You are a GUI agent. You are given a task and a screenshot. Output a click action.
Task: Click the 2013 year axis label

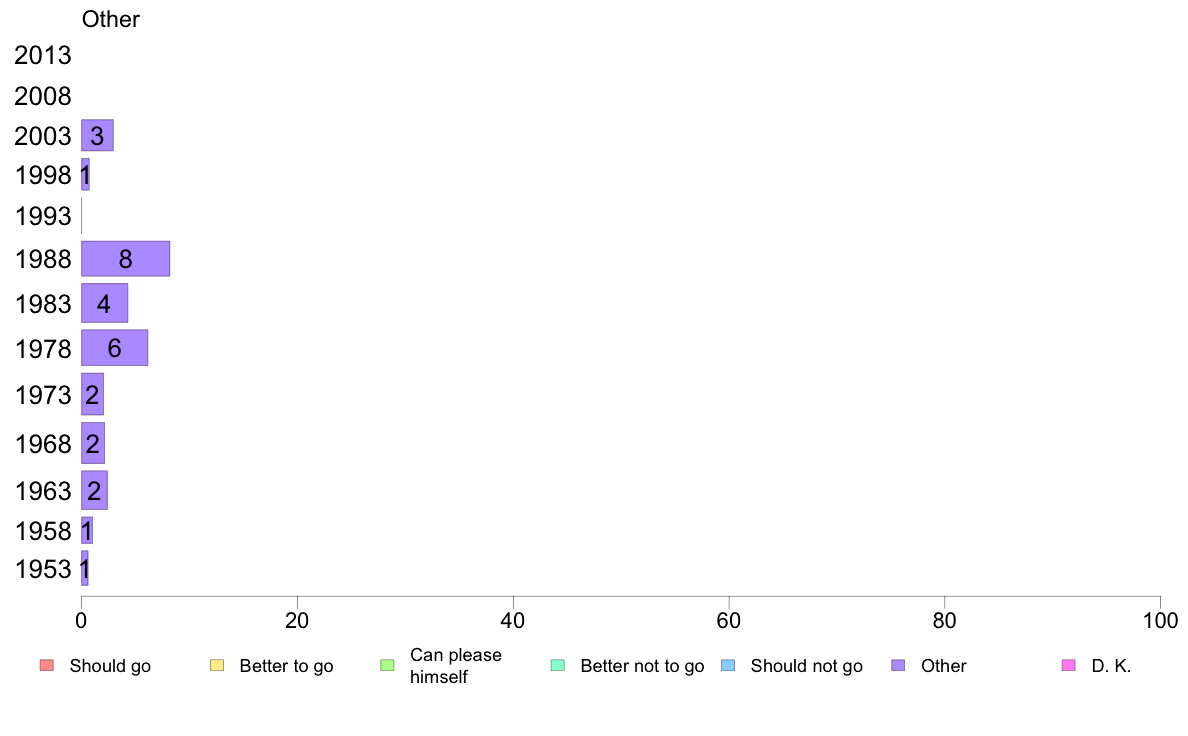coord(42,55)
